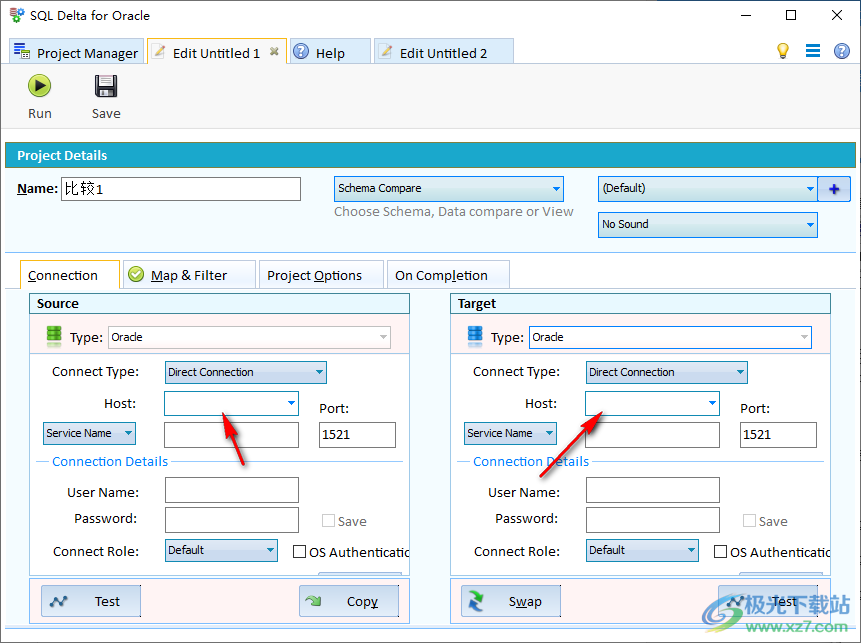Click the Source Test button
Image resolution: width=861 pixels, height=643 pixels.
91,601
